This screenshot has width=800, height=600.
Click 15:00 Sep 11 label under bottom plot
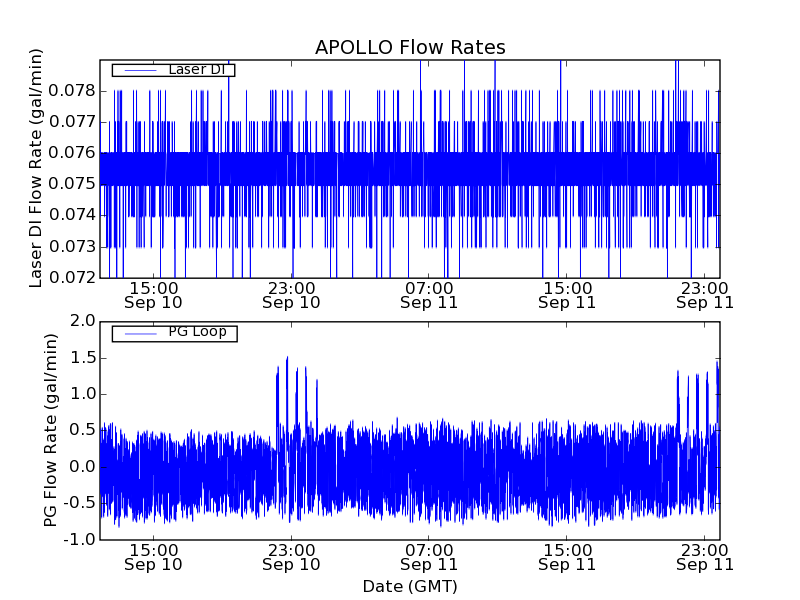click(567, 557)
